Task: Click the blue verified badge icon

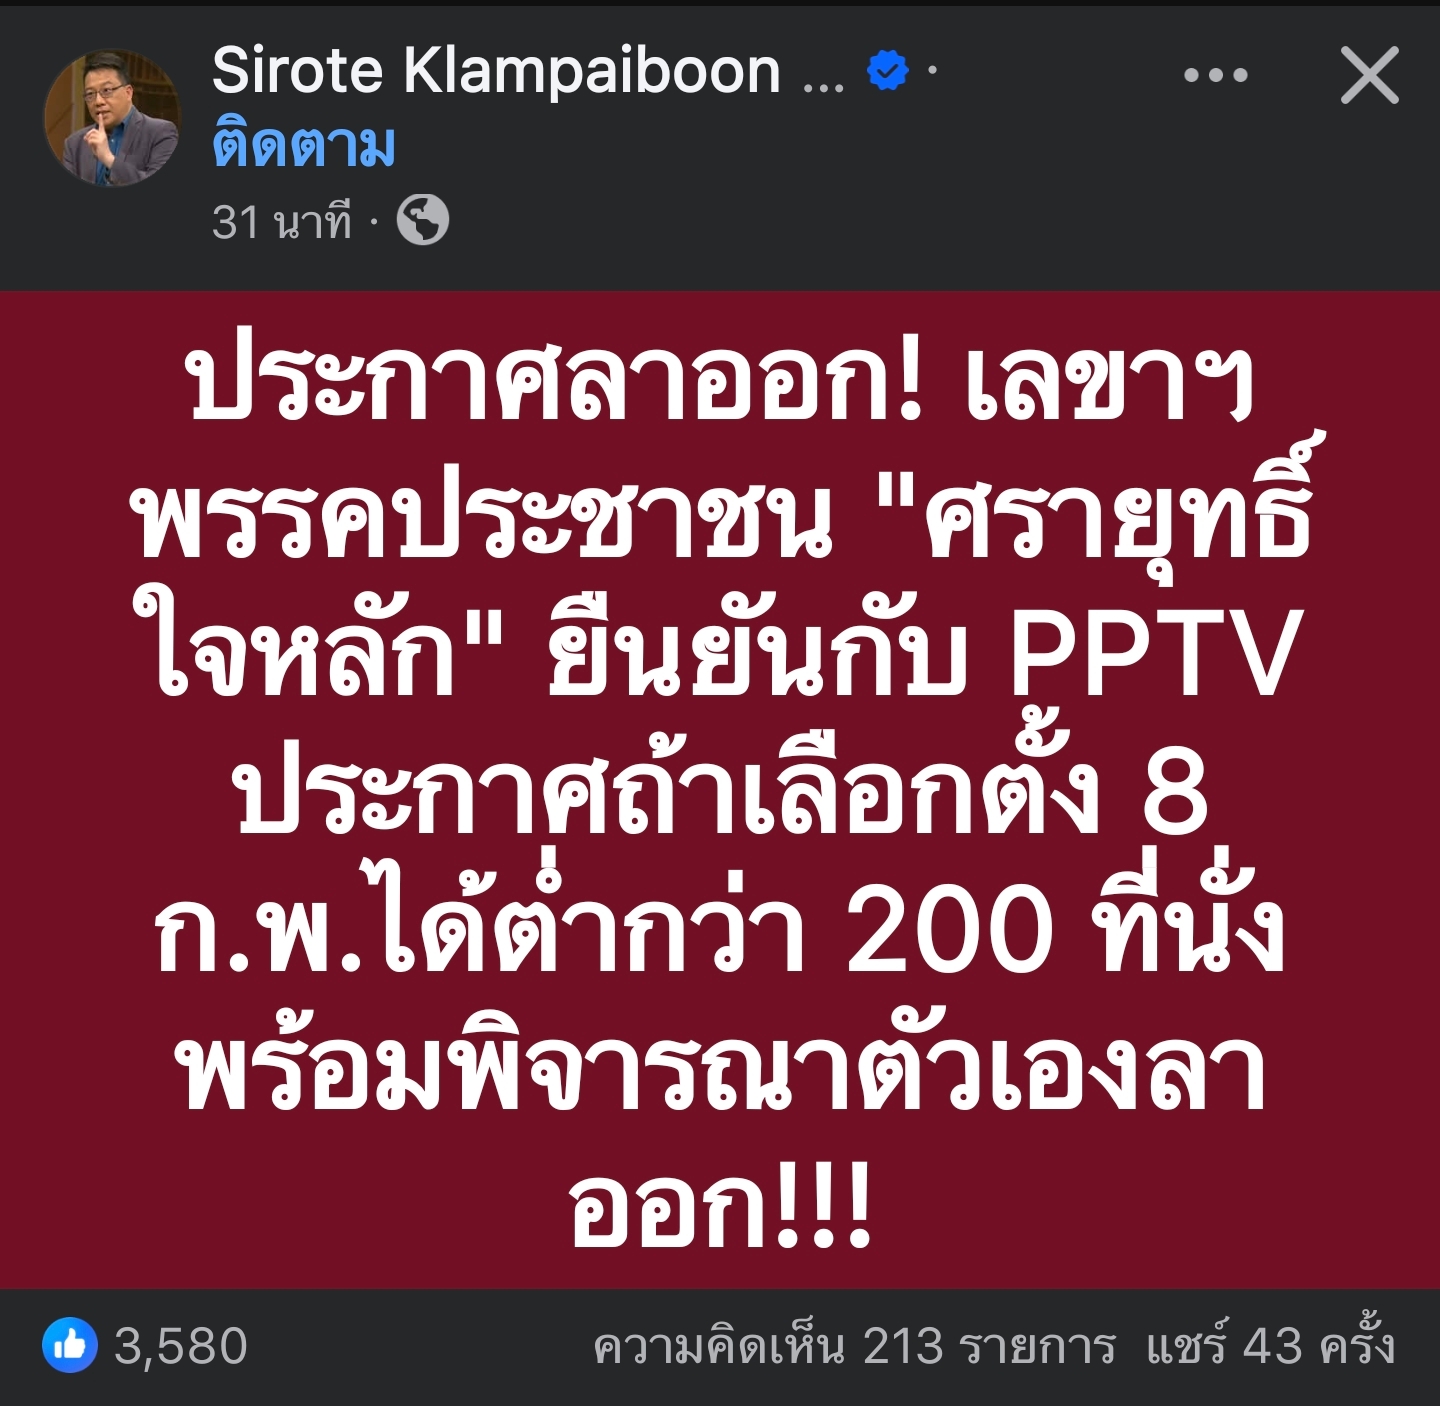Action: tap(886, 71)
